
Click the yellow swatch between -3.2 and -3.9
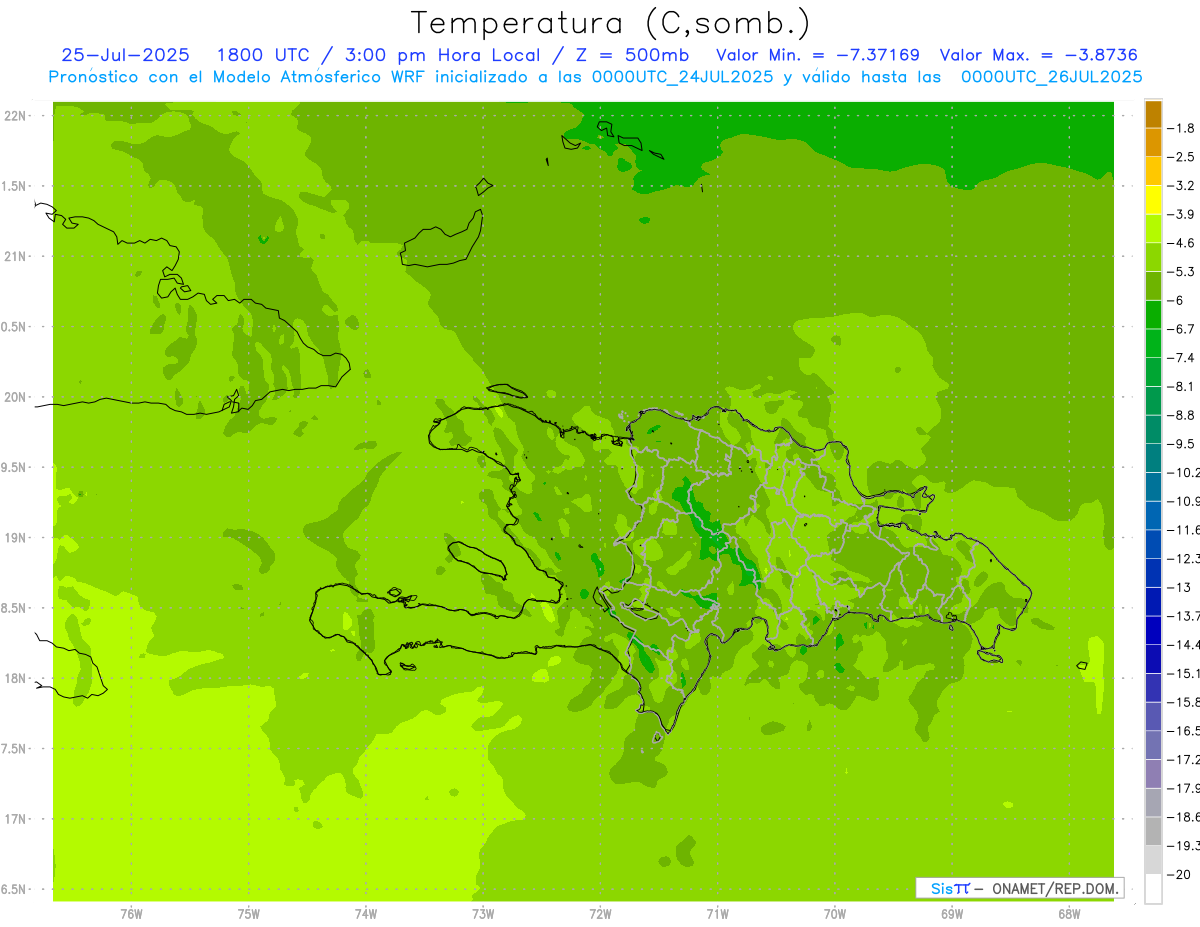tap(1153, 200)
